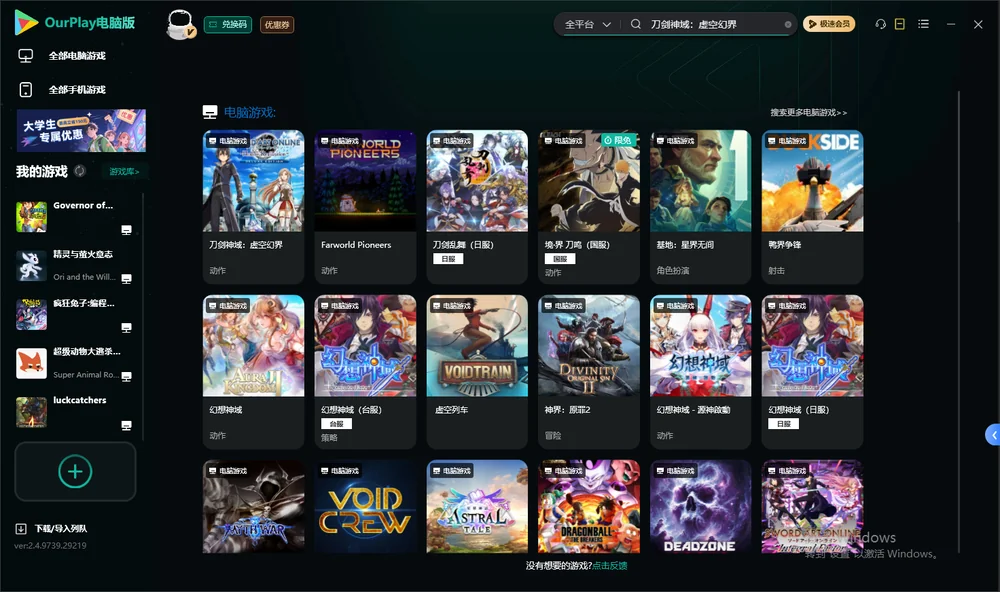The width and height of the screenshot is (1000, 592).
Task: Open the 全平台 platform dropdown
Action: pyautogui.click(x=588, y=24)
